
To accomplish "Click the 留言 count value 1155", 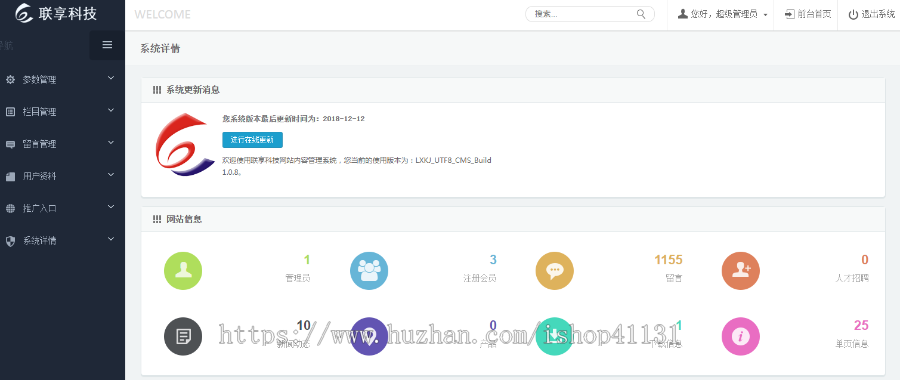I will [x=669, y=260].
